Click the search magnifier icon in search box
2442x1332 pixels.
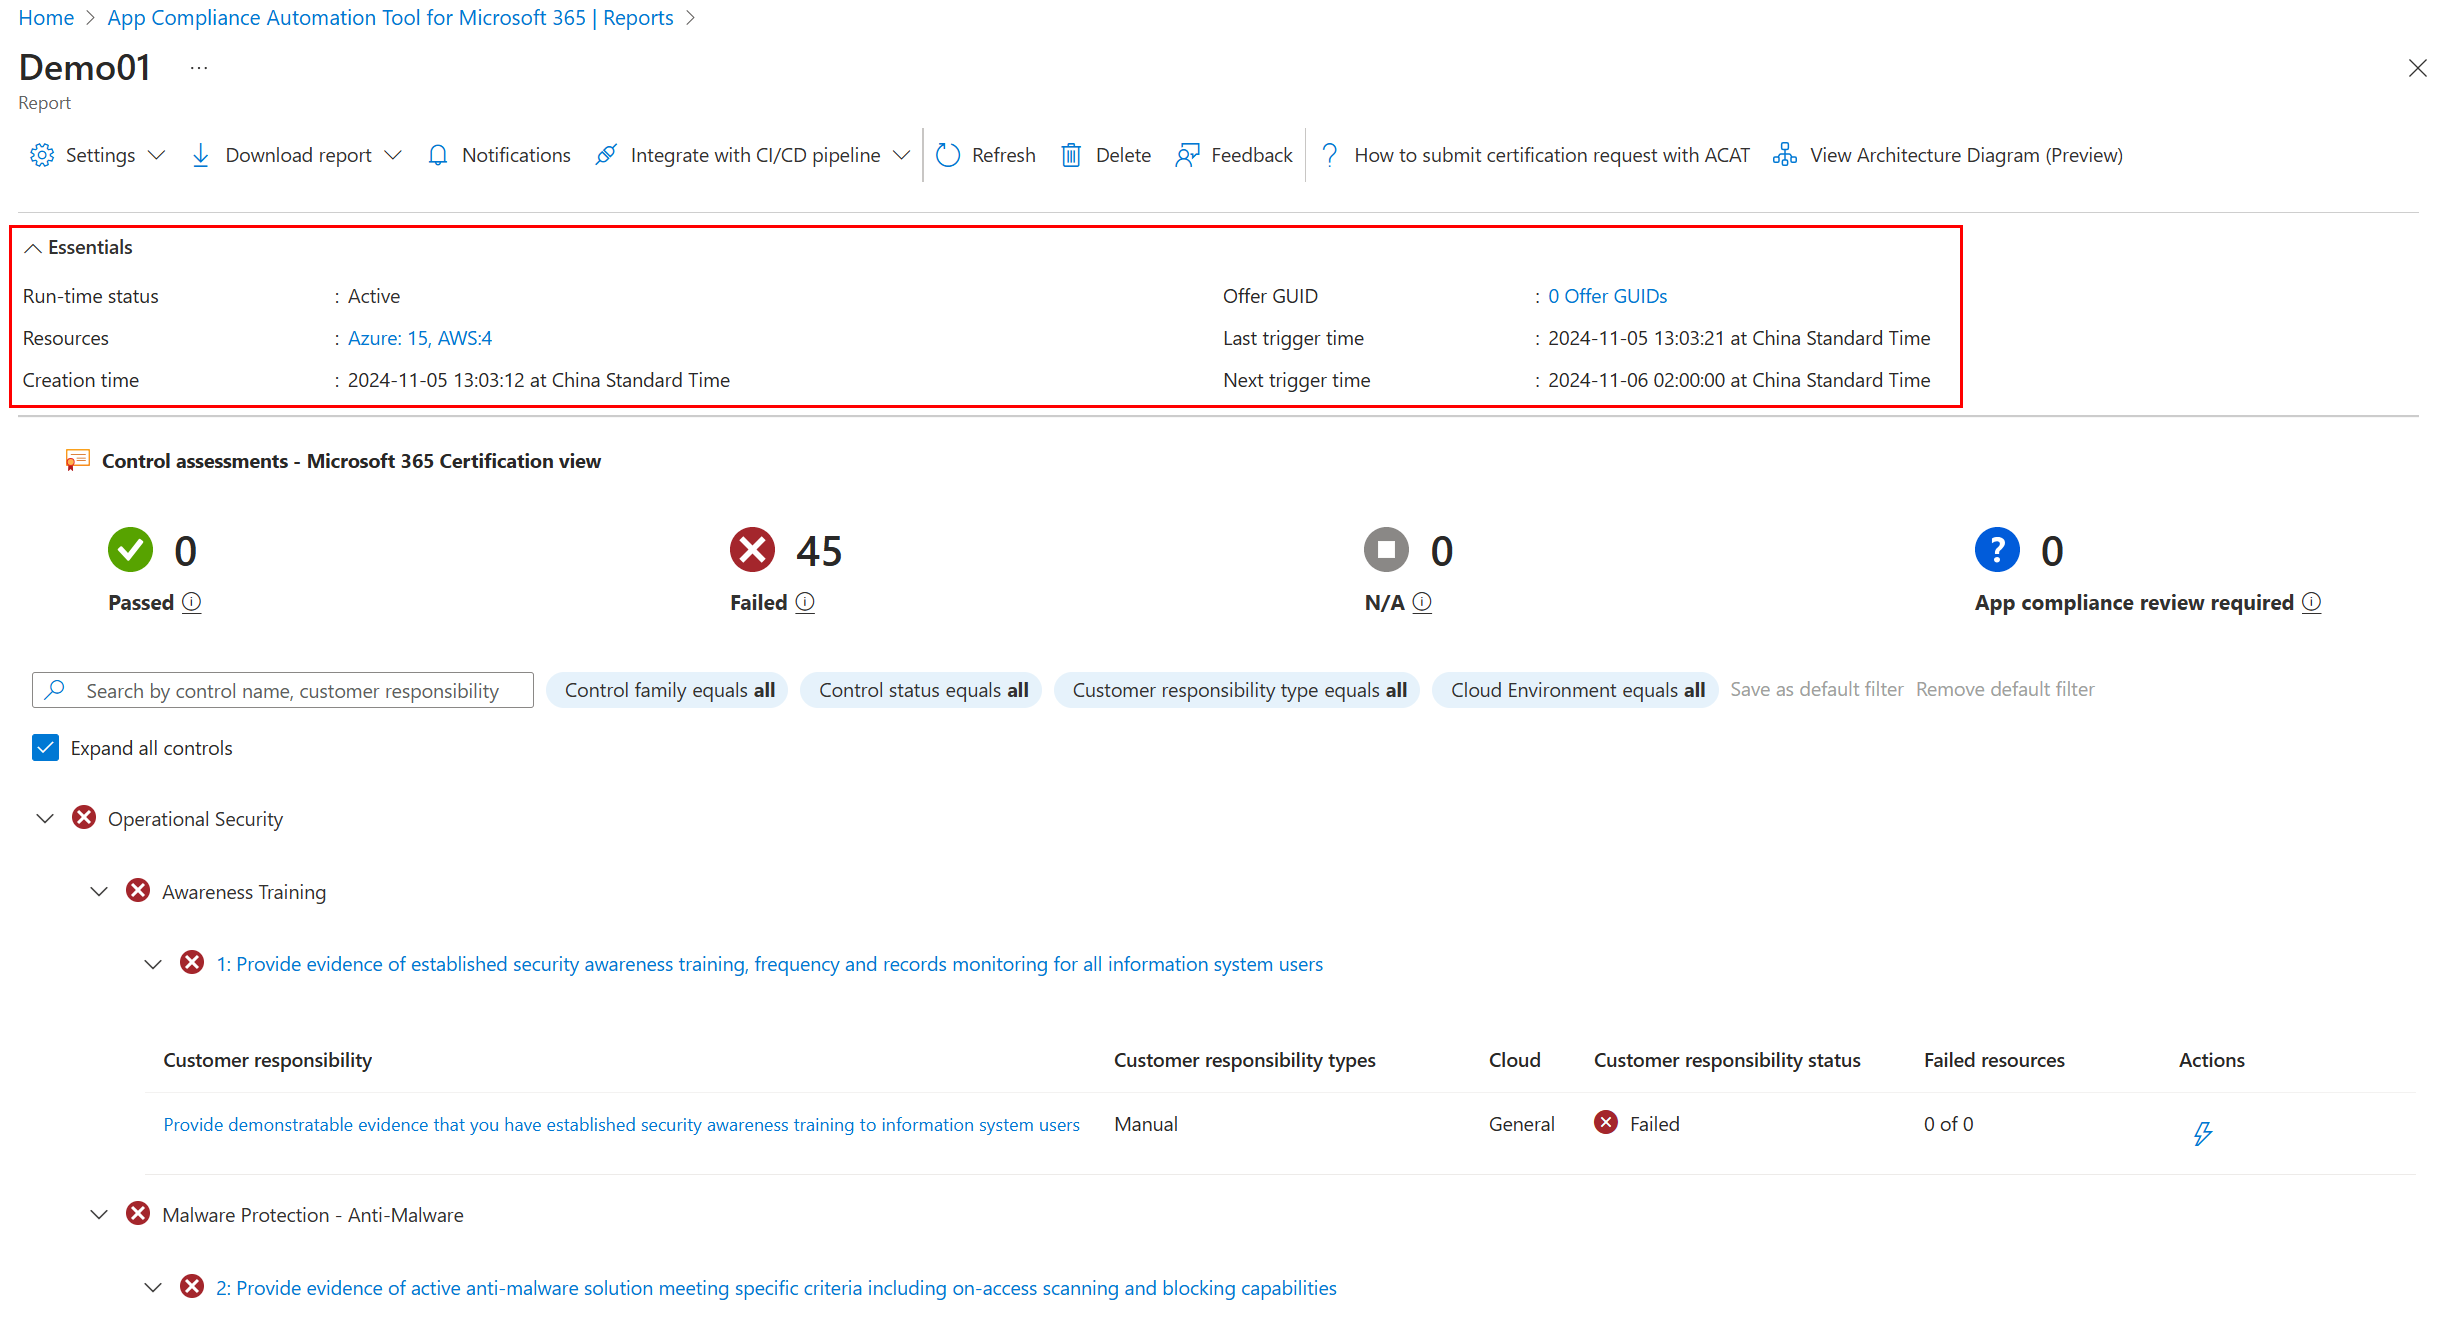click(56, 690)
